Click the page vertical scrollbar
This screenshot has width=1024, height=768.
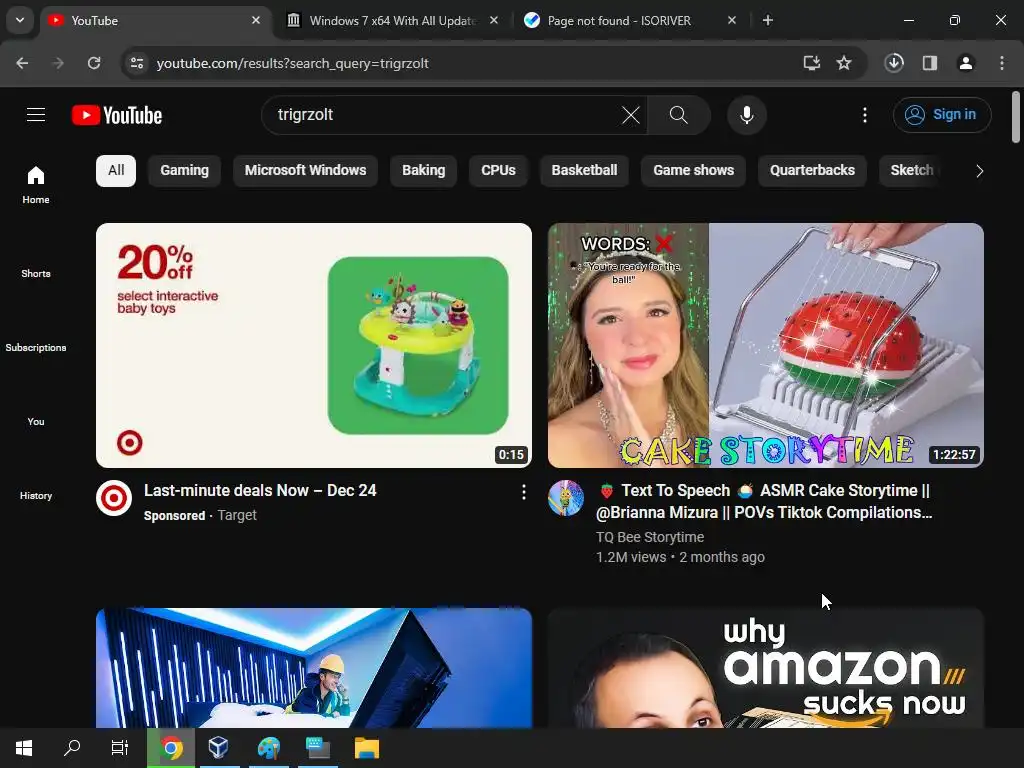tap(1016, 118)
